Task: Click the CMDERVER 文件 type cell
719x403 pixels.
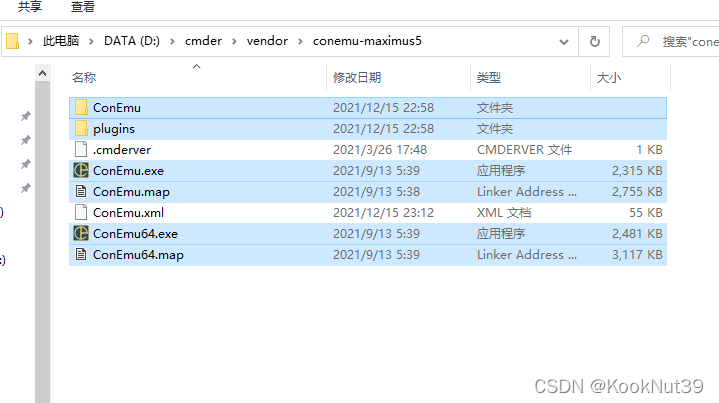Action: pyautogui.click(x=525, y=150)
